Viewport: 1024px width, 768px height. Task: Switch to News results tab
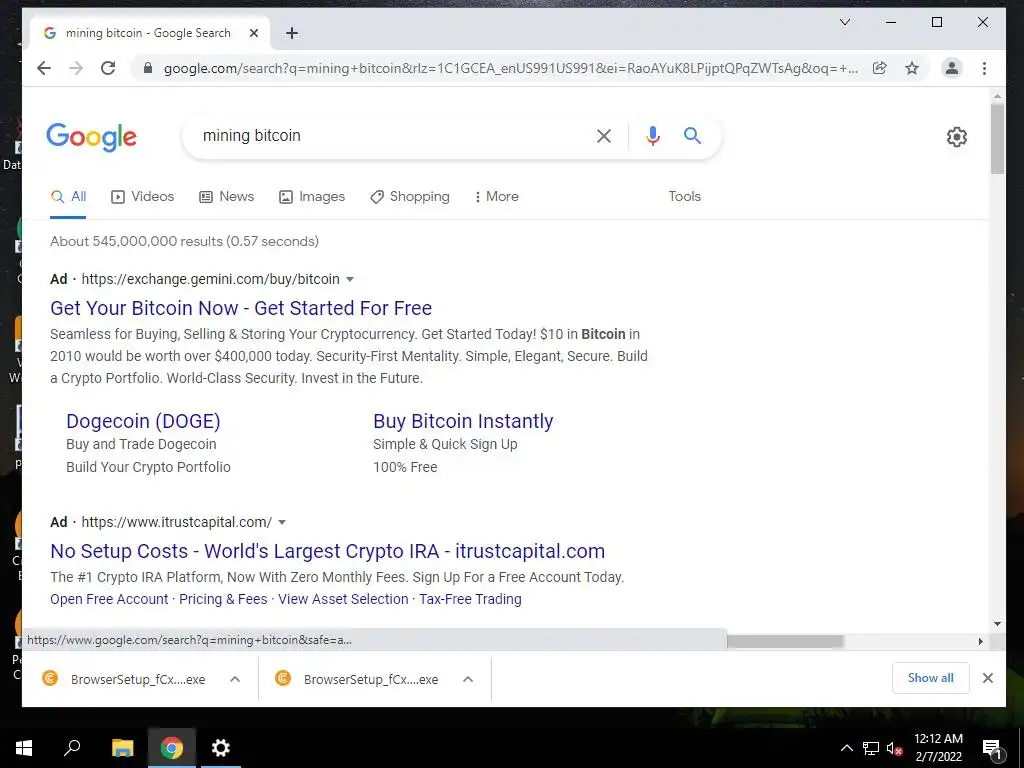[227, 197]
